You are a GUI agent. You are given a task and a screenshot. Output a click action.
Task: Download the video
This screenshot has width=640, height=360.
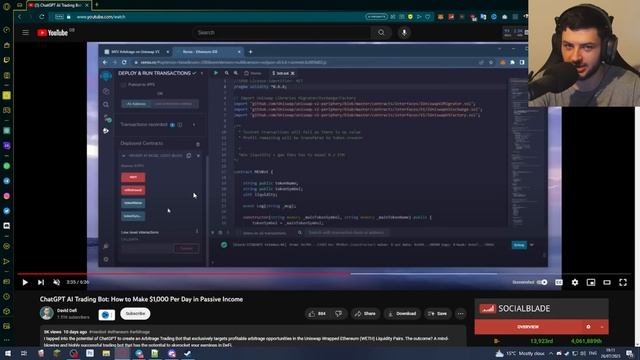coord(402,313)
